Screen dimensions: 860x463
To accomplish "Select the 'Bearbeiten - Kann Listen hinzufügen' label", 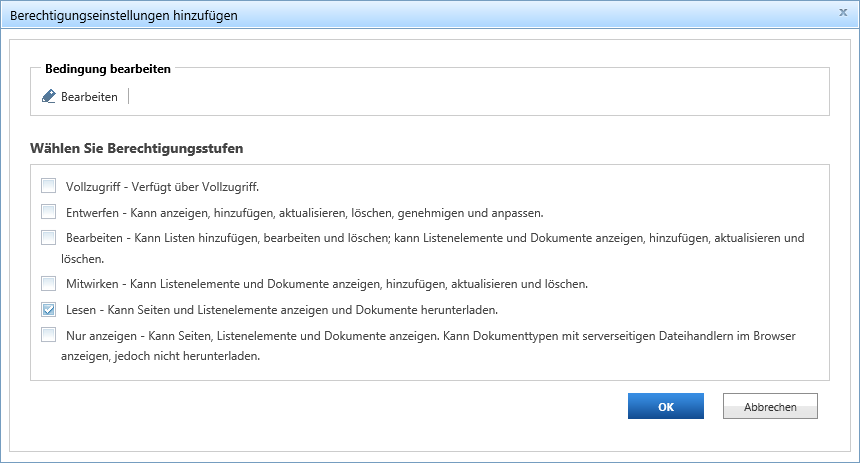I will coord(433,248).
